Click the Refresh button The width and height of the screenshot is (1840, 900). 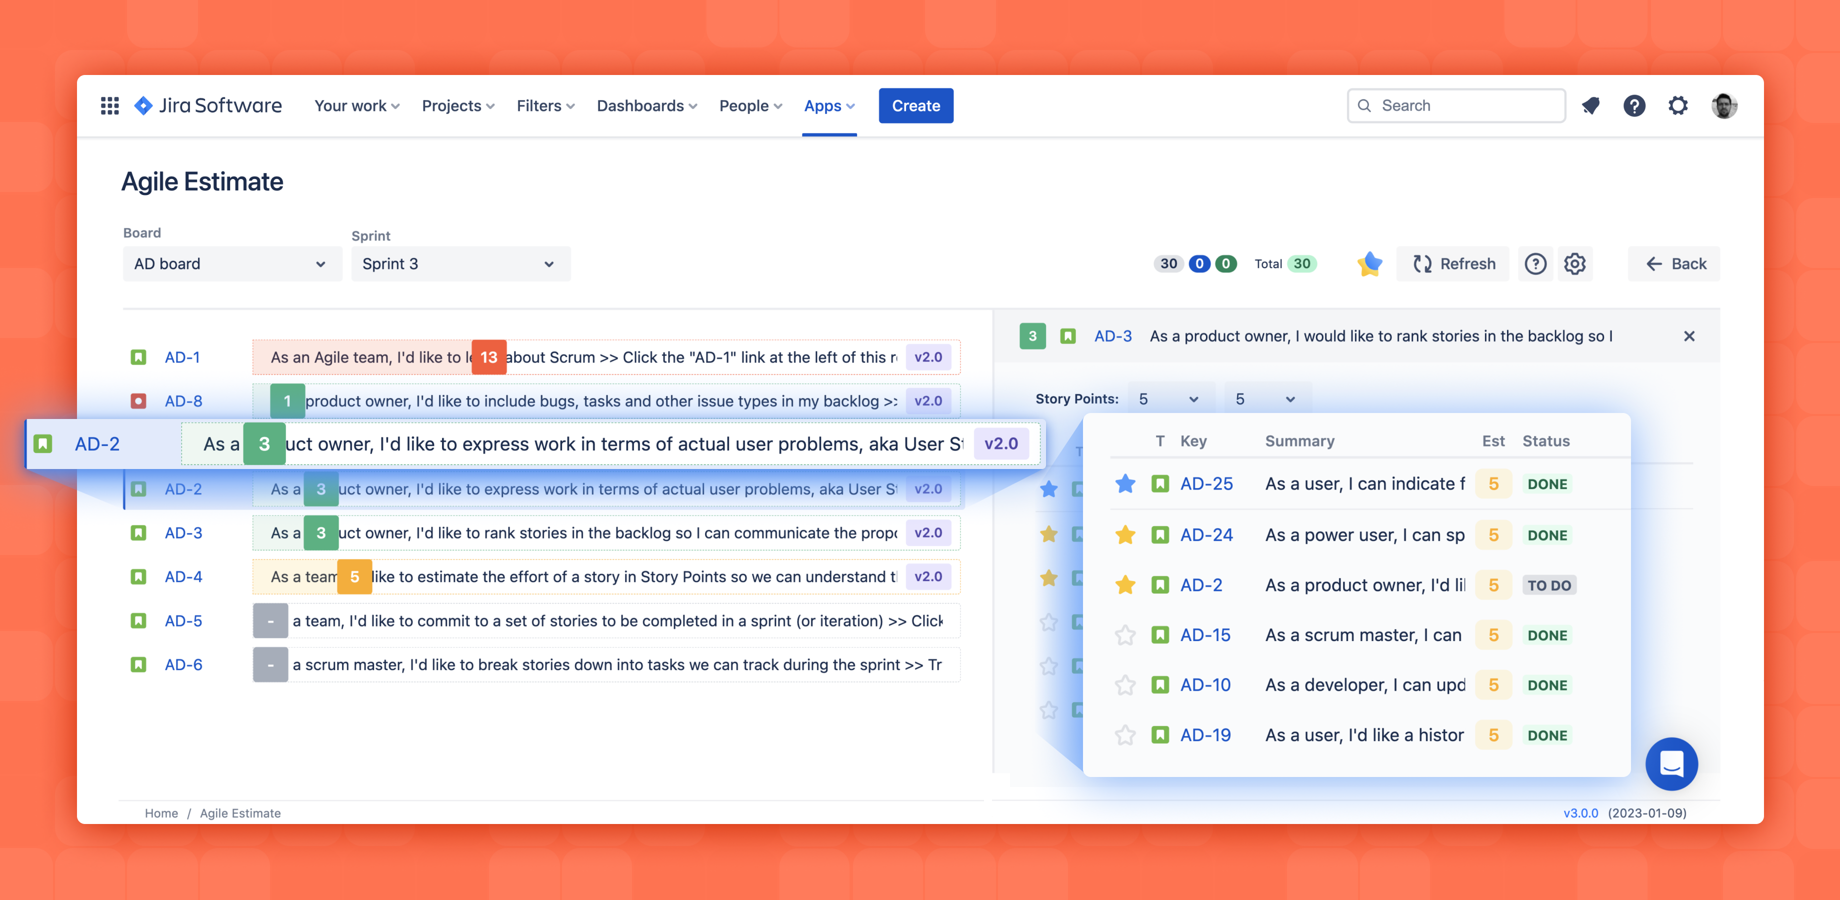pos(1454,264)
